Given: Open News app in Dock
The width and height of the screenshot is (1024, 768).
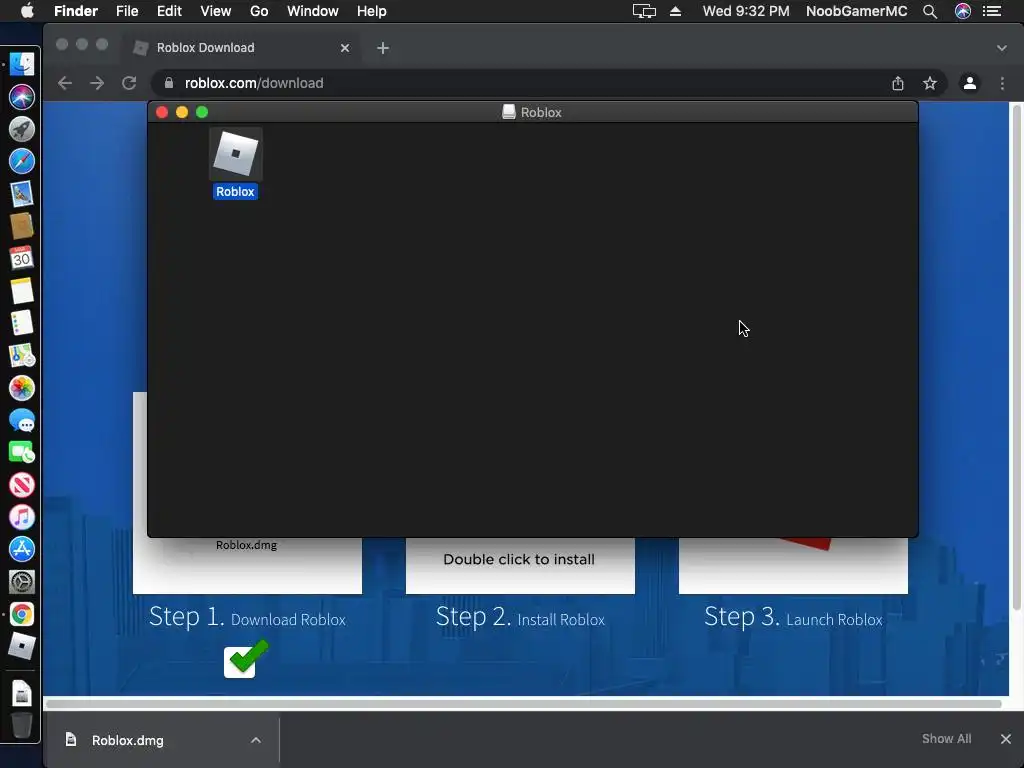Looking at the screenshot, I should pos(22,485).
